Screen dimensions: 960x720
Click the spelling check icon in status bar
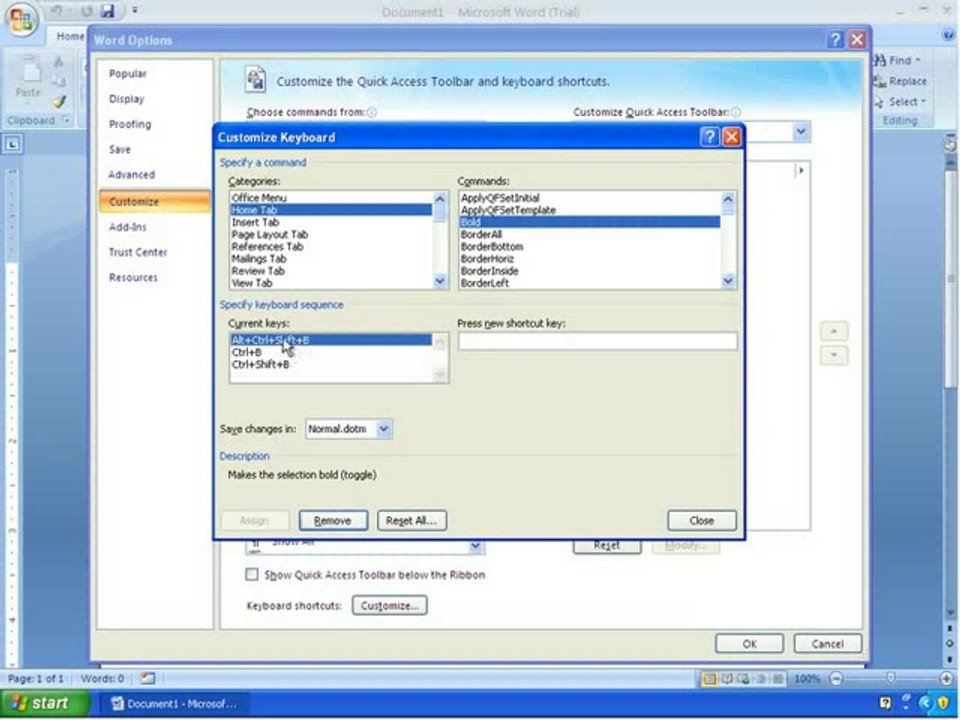pos(148,678)
